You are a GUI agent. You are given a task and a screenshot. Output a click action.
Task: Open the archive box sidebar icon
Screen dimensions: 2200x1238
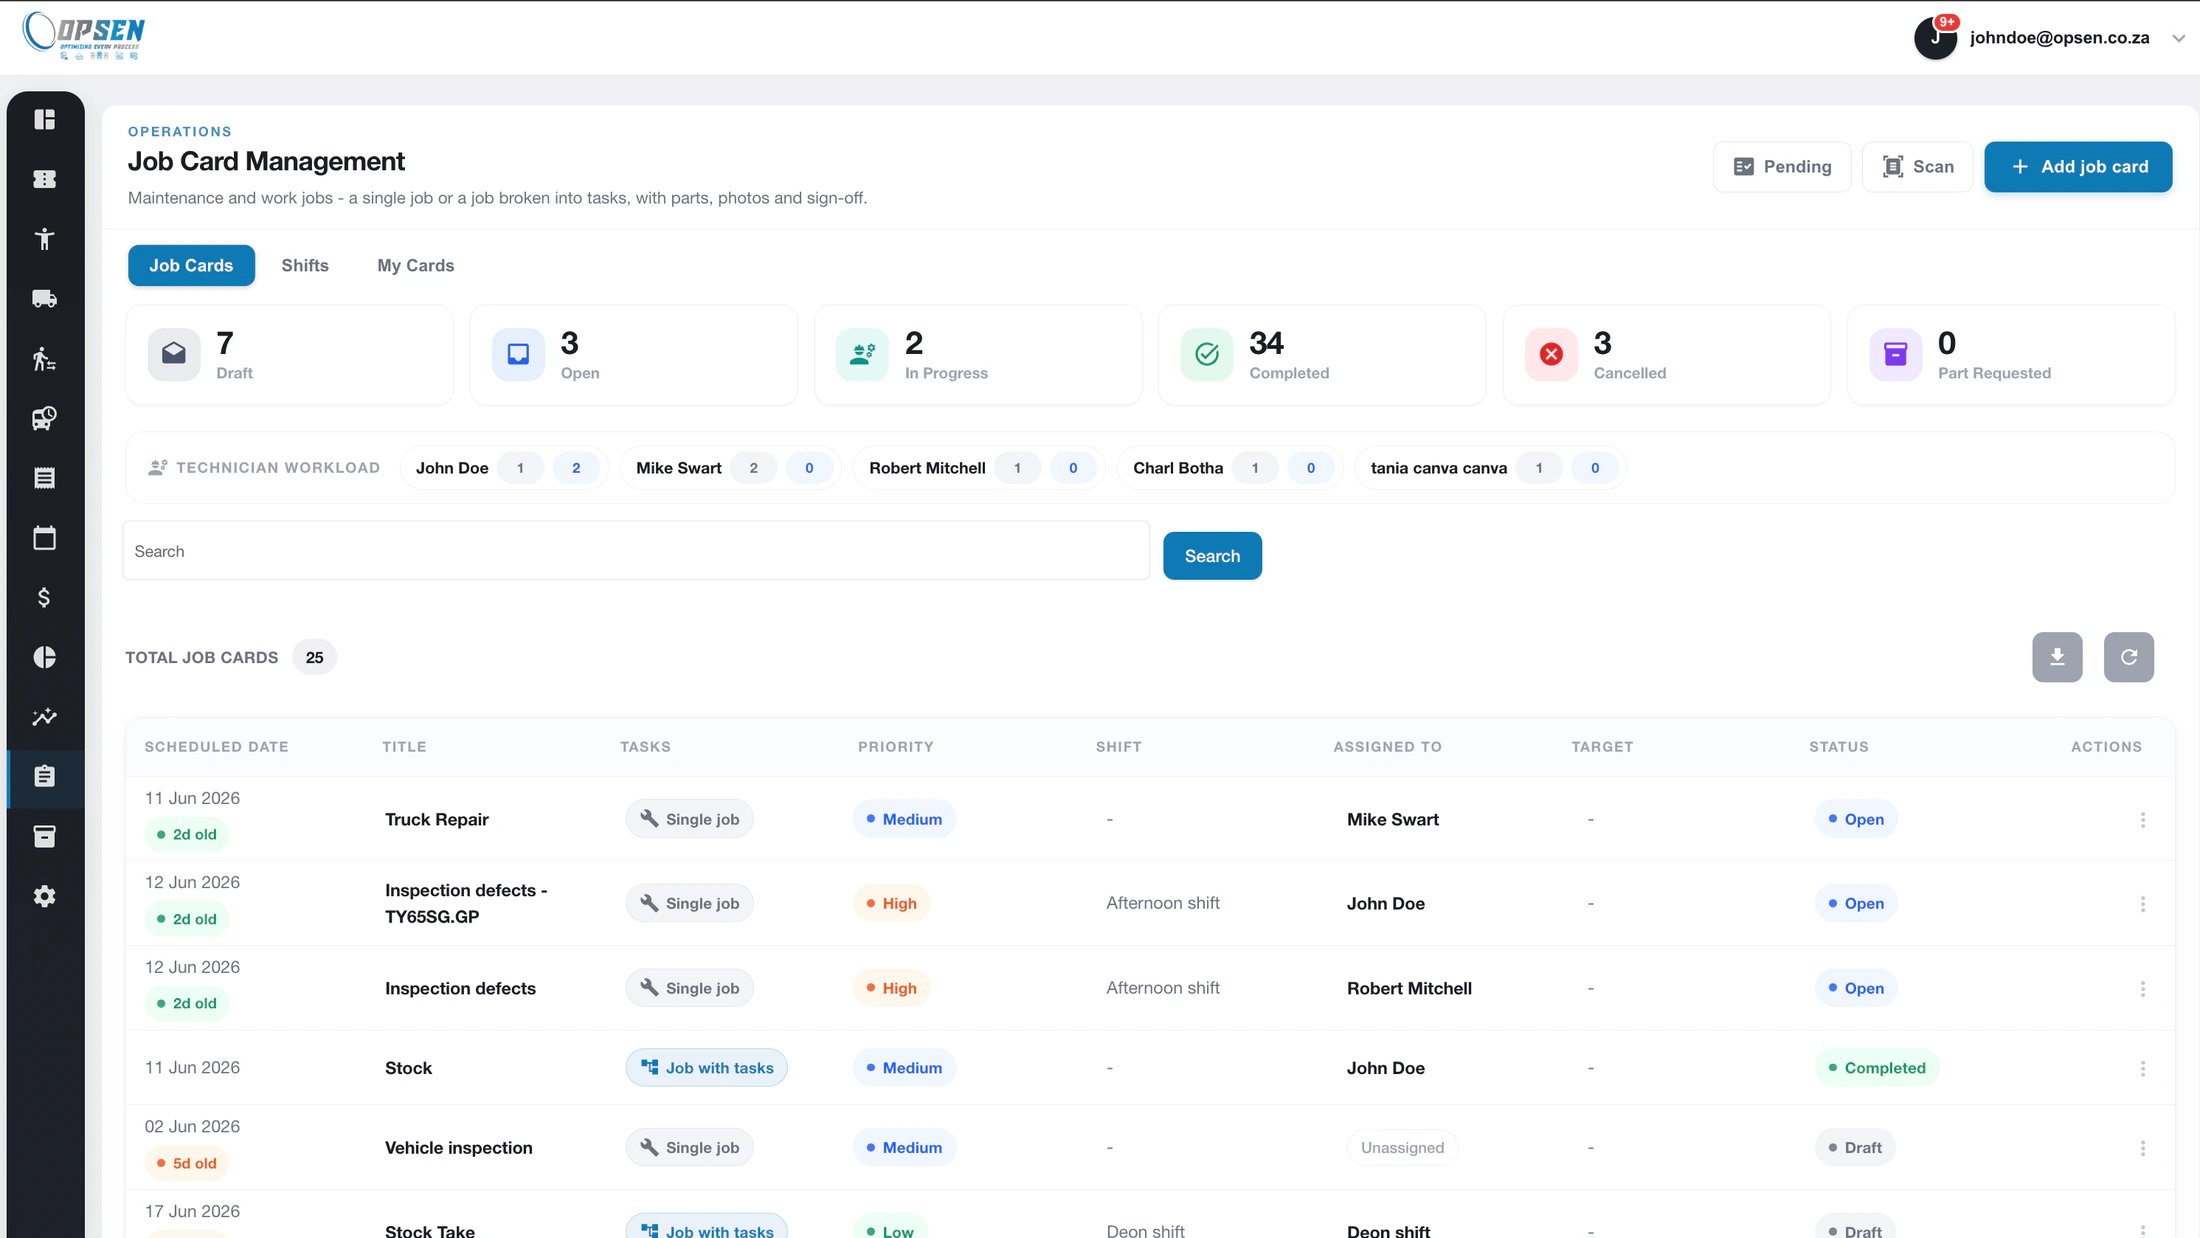pyautogui.click(x=44, y=837)
